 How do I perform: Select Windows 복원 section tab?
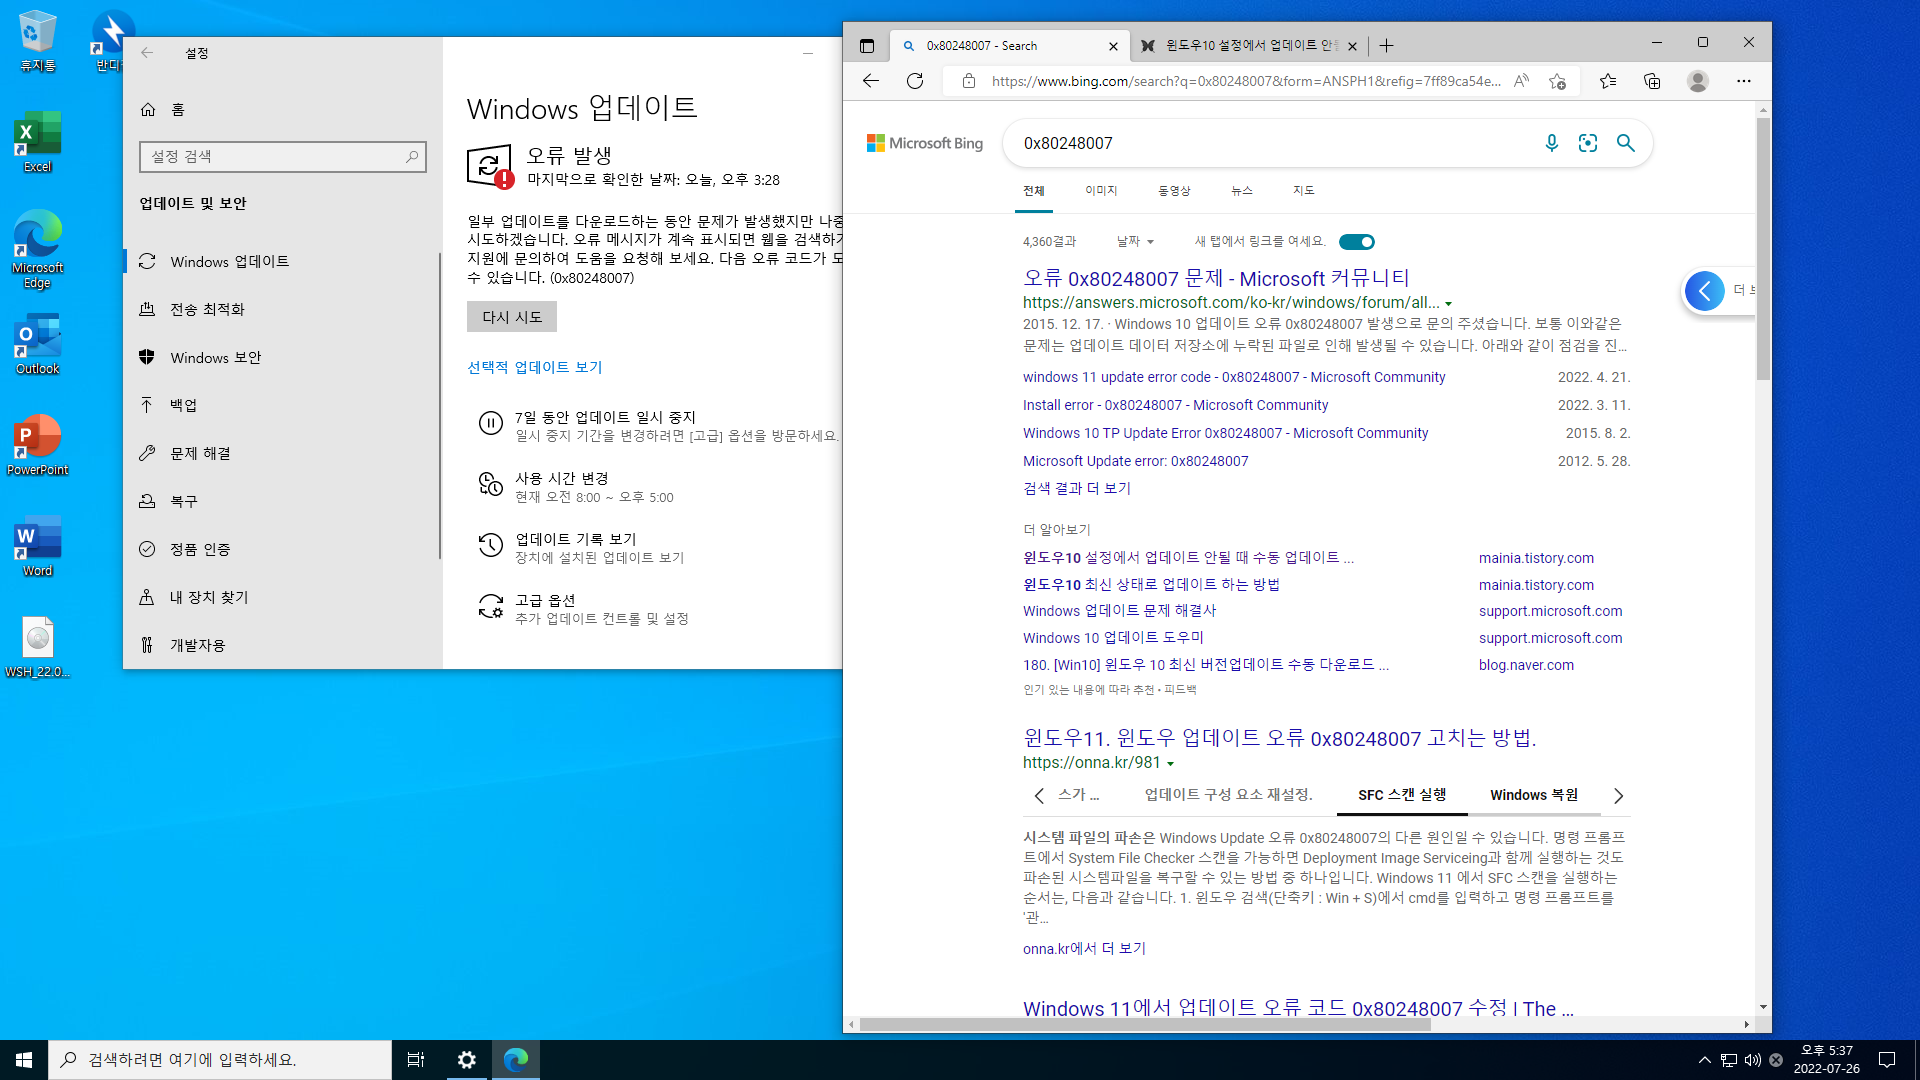1534,796
